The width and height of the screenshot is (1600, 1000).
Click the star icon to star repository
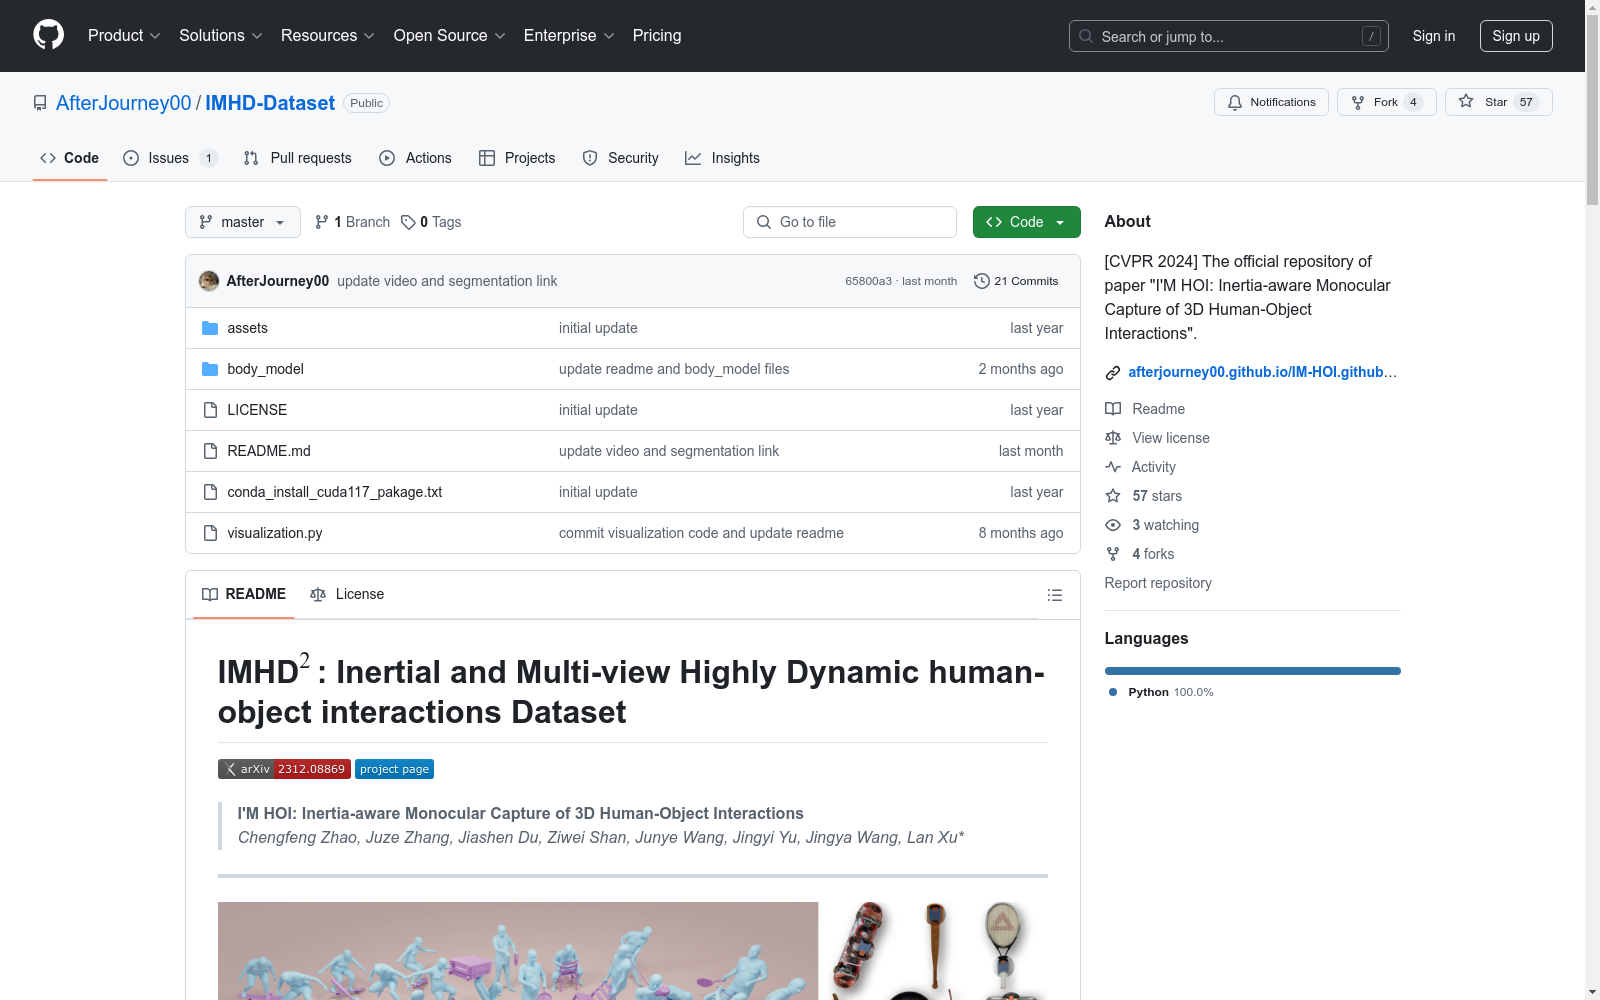(x=1466, y=101)
